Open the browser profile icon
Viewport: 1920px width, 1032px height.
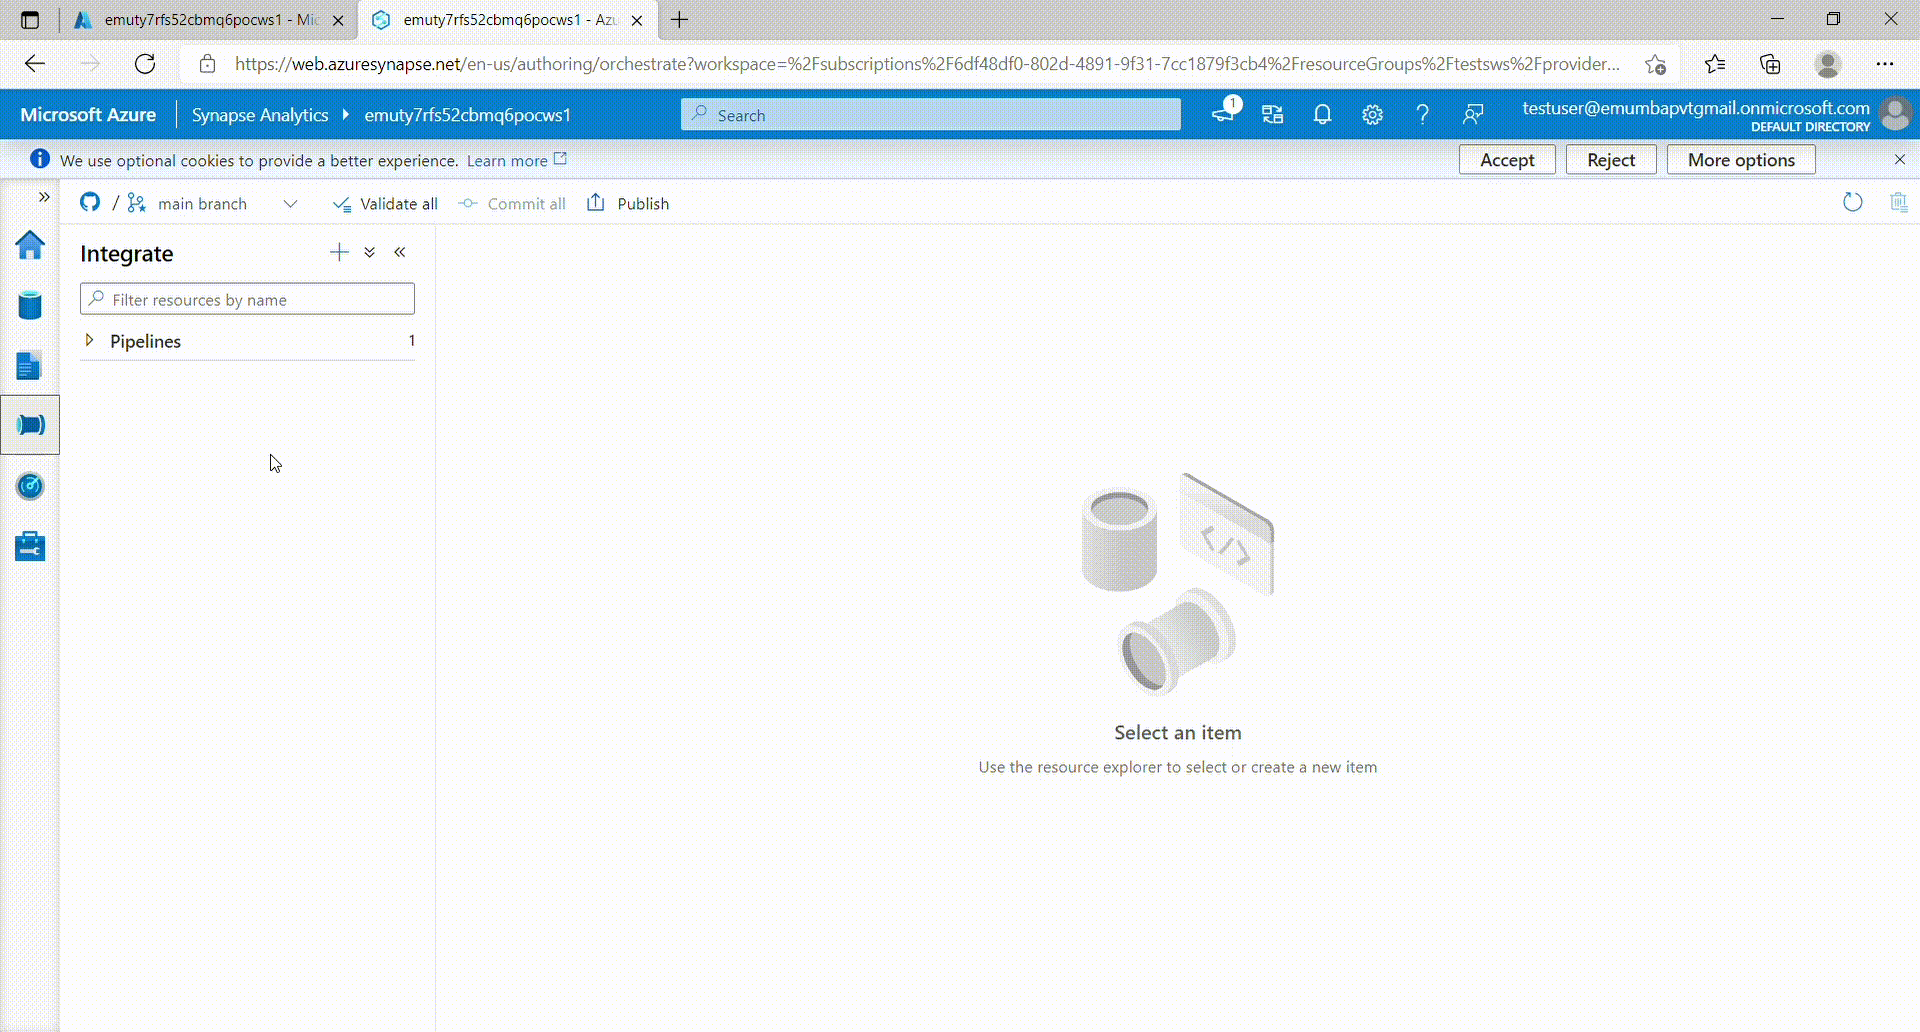pyautogui.click(x=1828, y=64)
